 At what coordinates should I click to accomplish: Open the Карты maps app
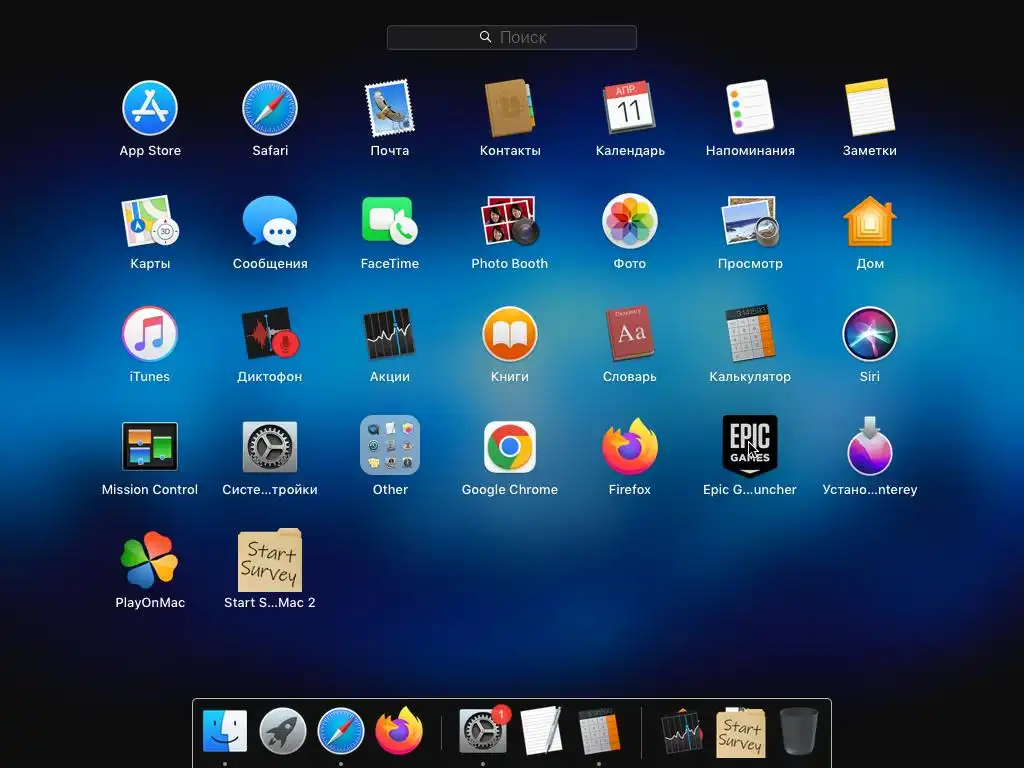coord(150,221)
